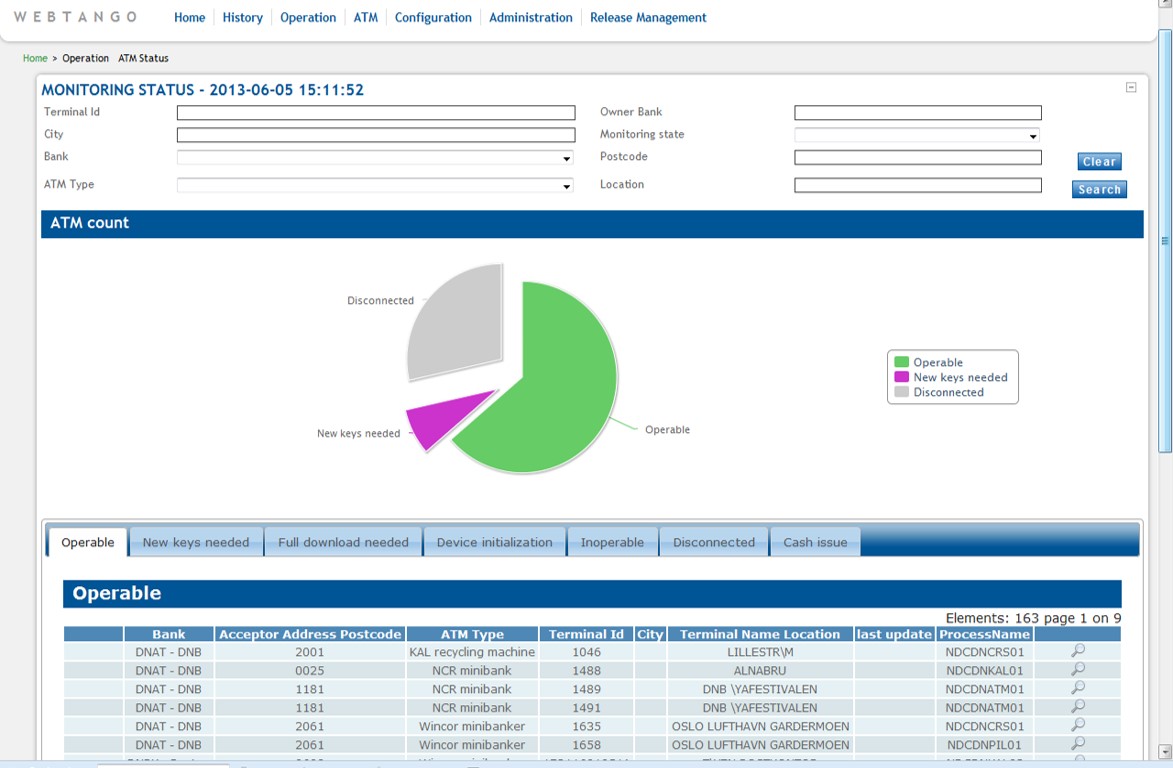Viewport: 1173px width, 768px height.
Task: Follow the Home breadcrumb link
Action: tap(35, 59)
